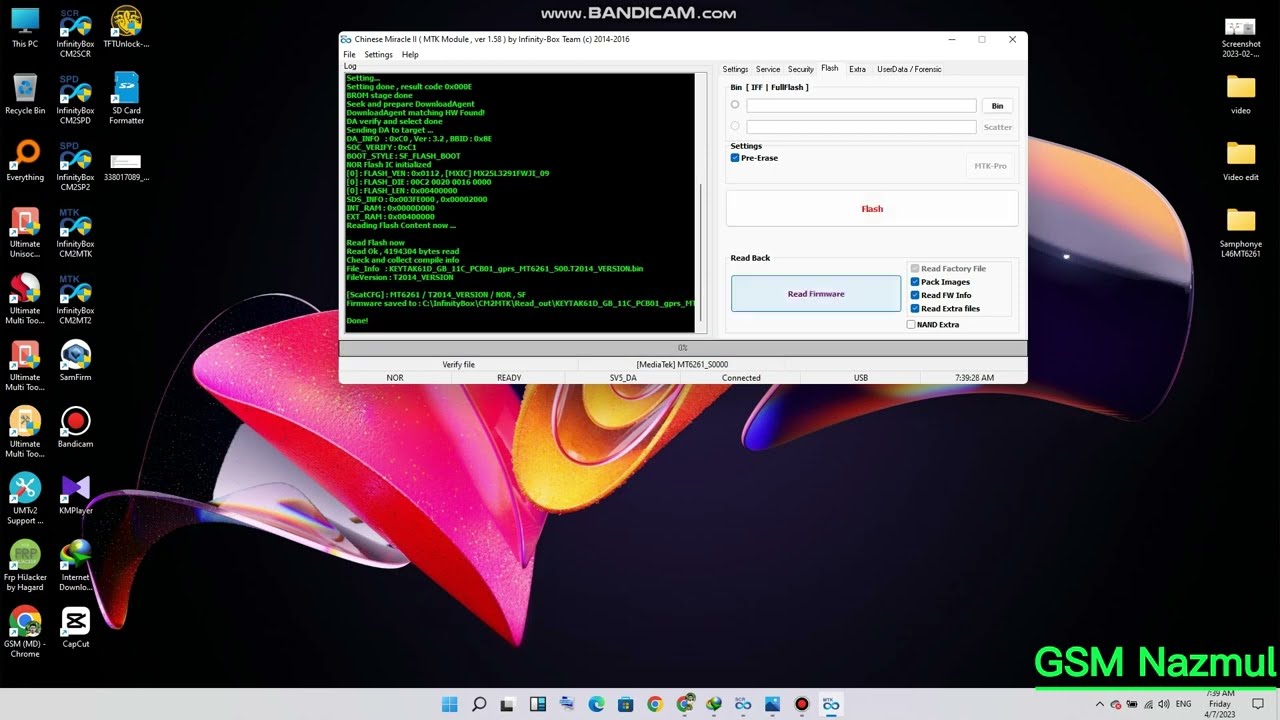Click the Read Firmware button

tap(816, 294)
